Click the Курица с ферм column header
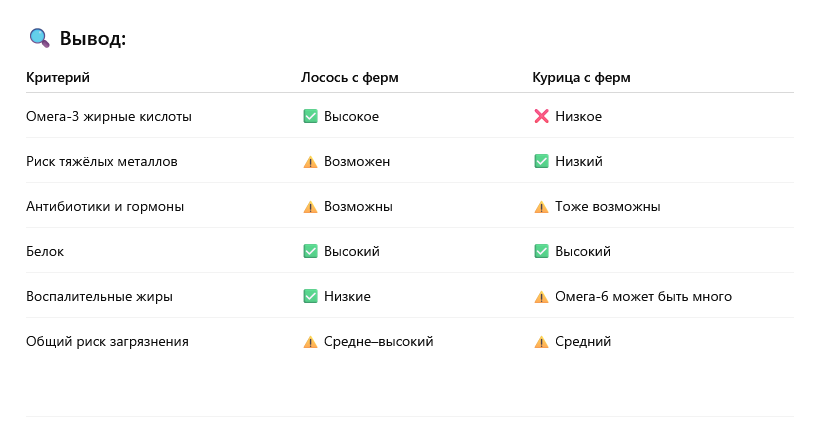 pyautogui.click(x=581, y=77)
